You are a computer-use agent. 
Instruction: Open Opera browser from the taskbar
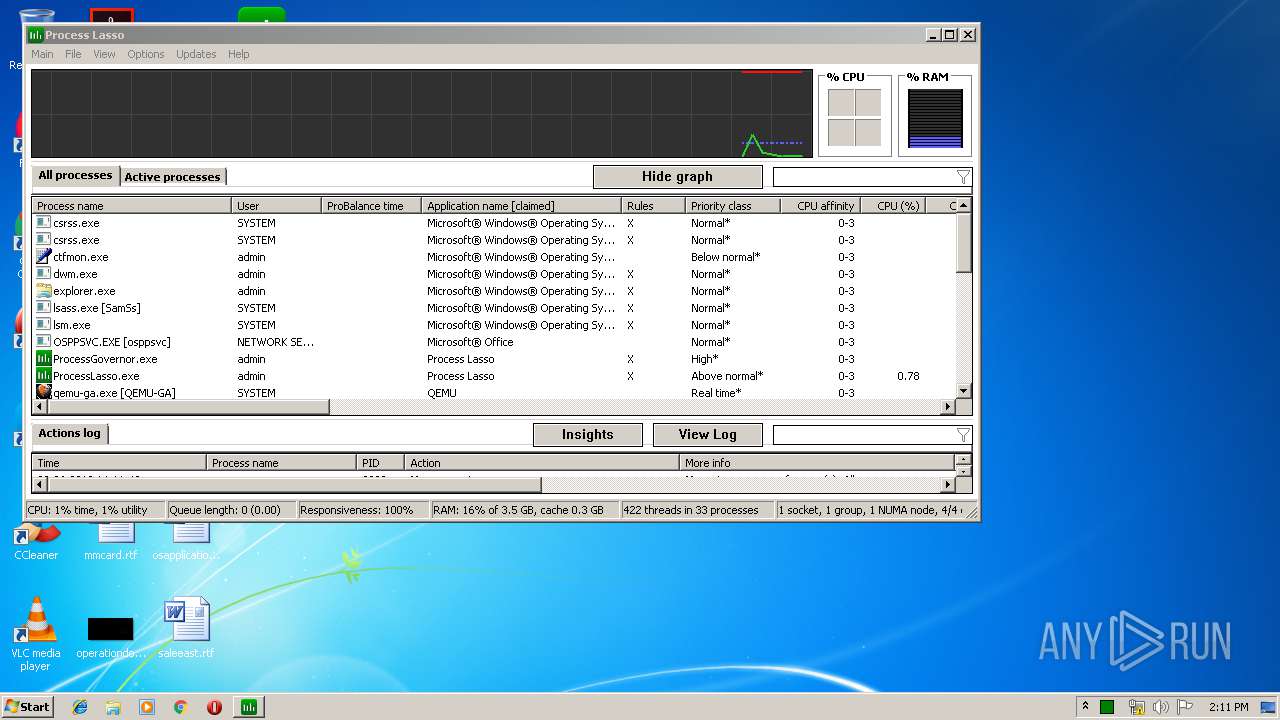click(x=214, y=707)
